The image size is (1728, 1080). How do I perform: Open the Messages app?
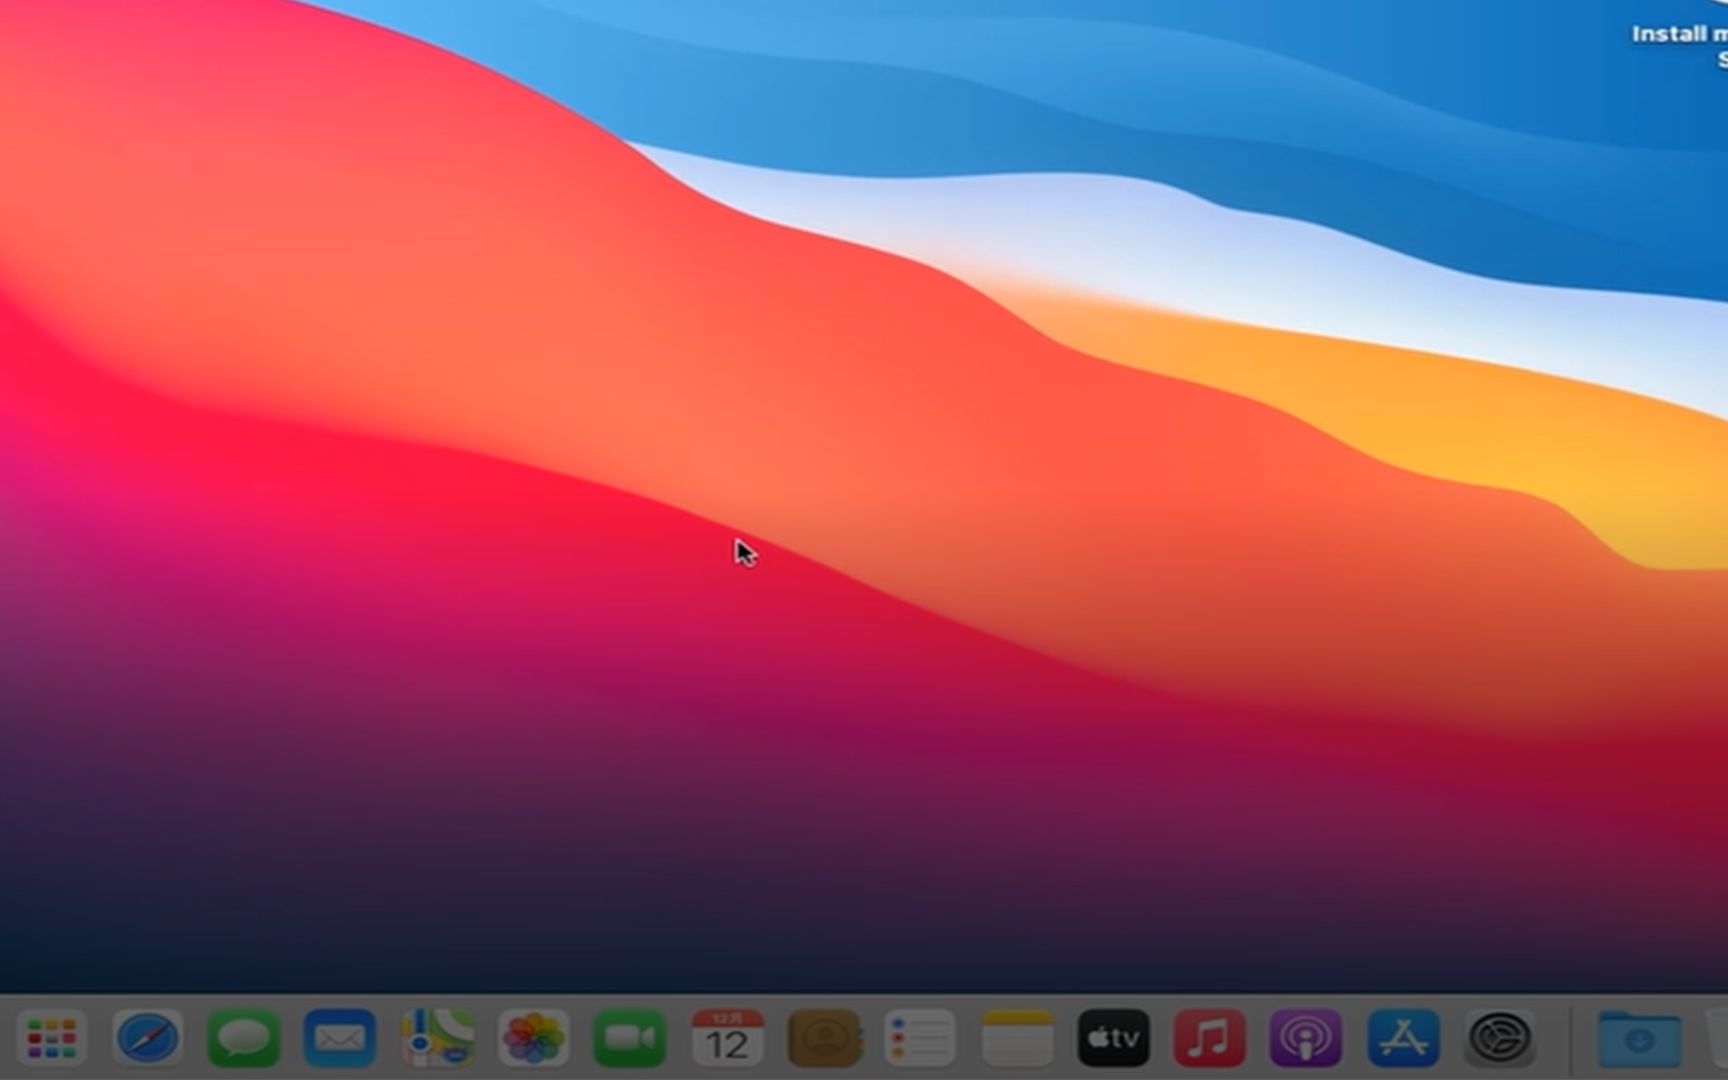point(244,1038)
